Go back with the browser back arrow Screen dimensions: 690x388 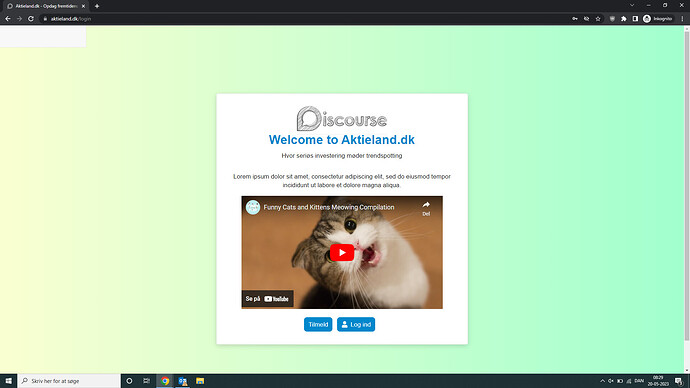pos(8,18)
